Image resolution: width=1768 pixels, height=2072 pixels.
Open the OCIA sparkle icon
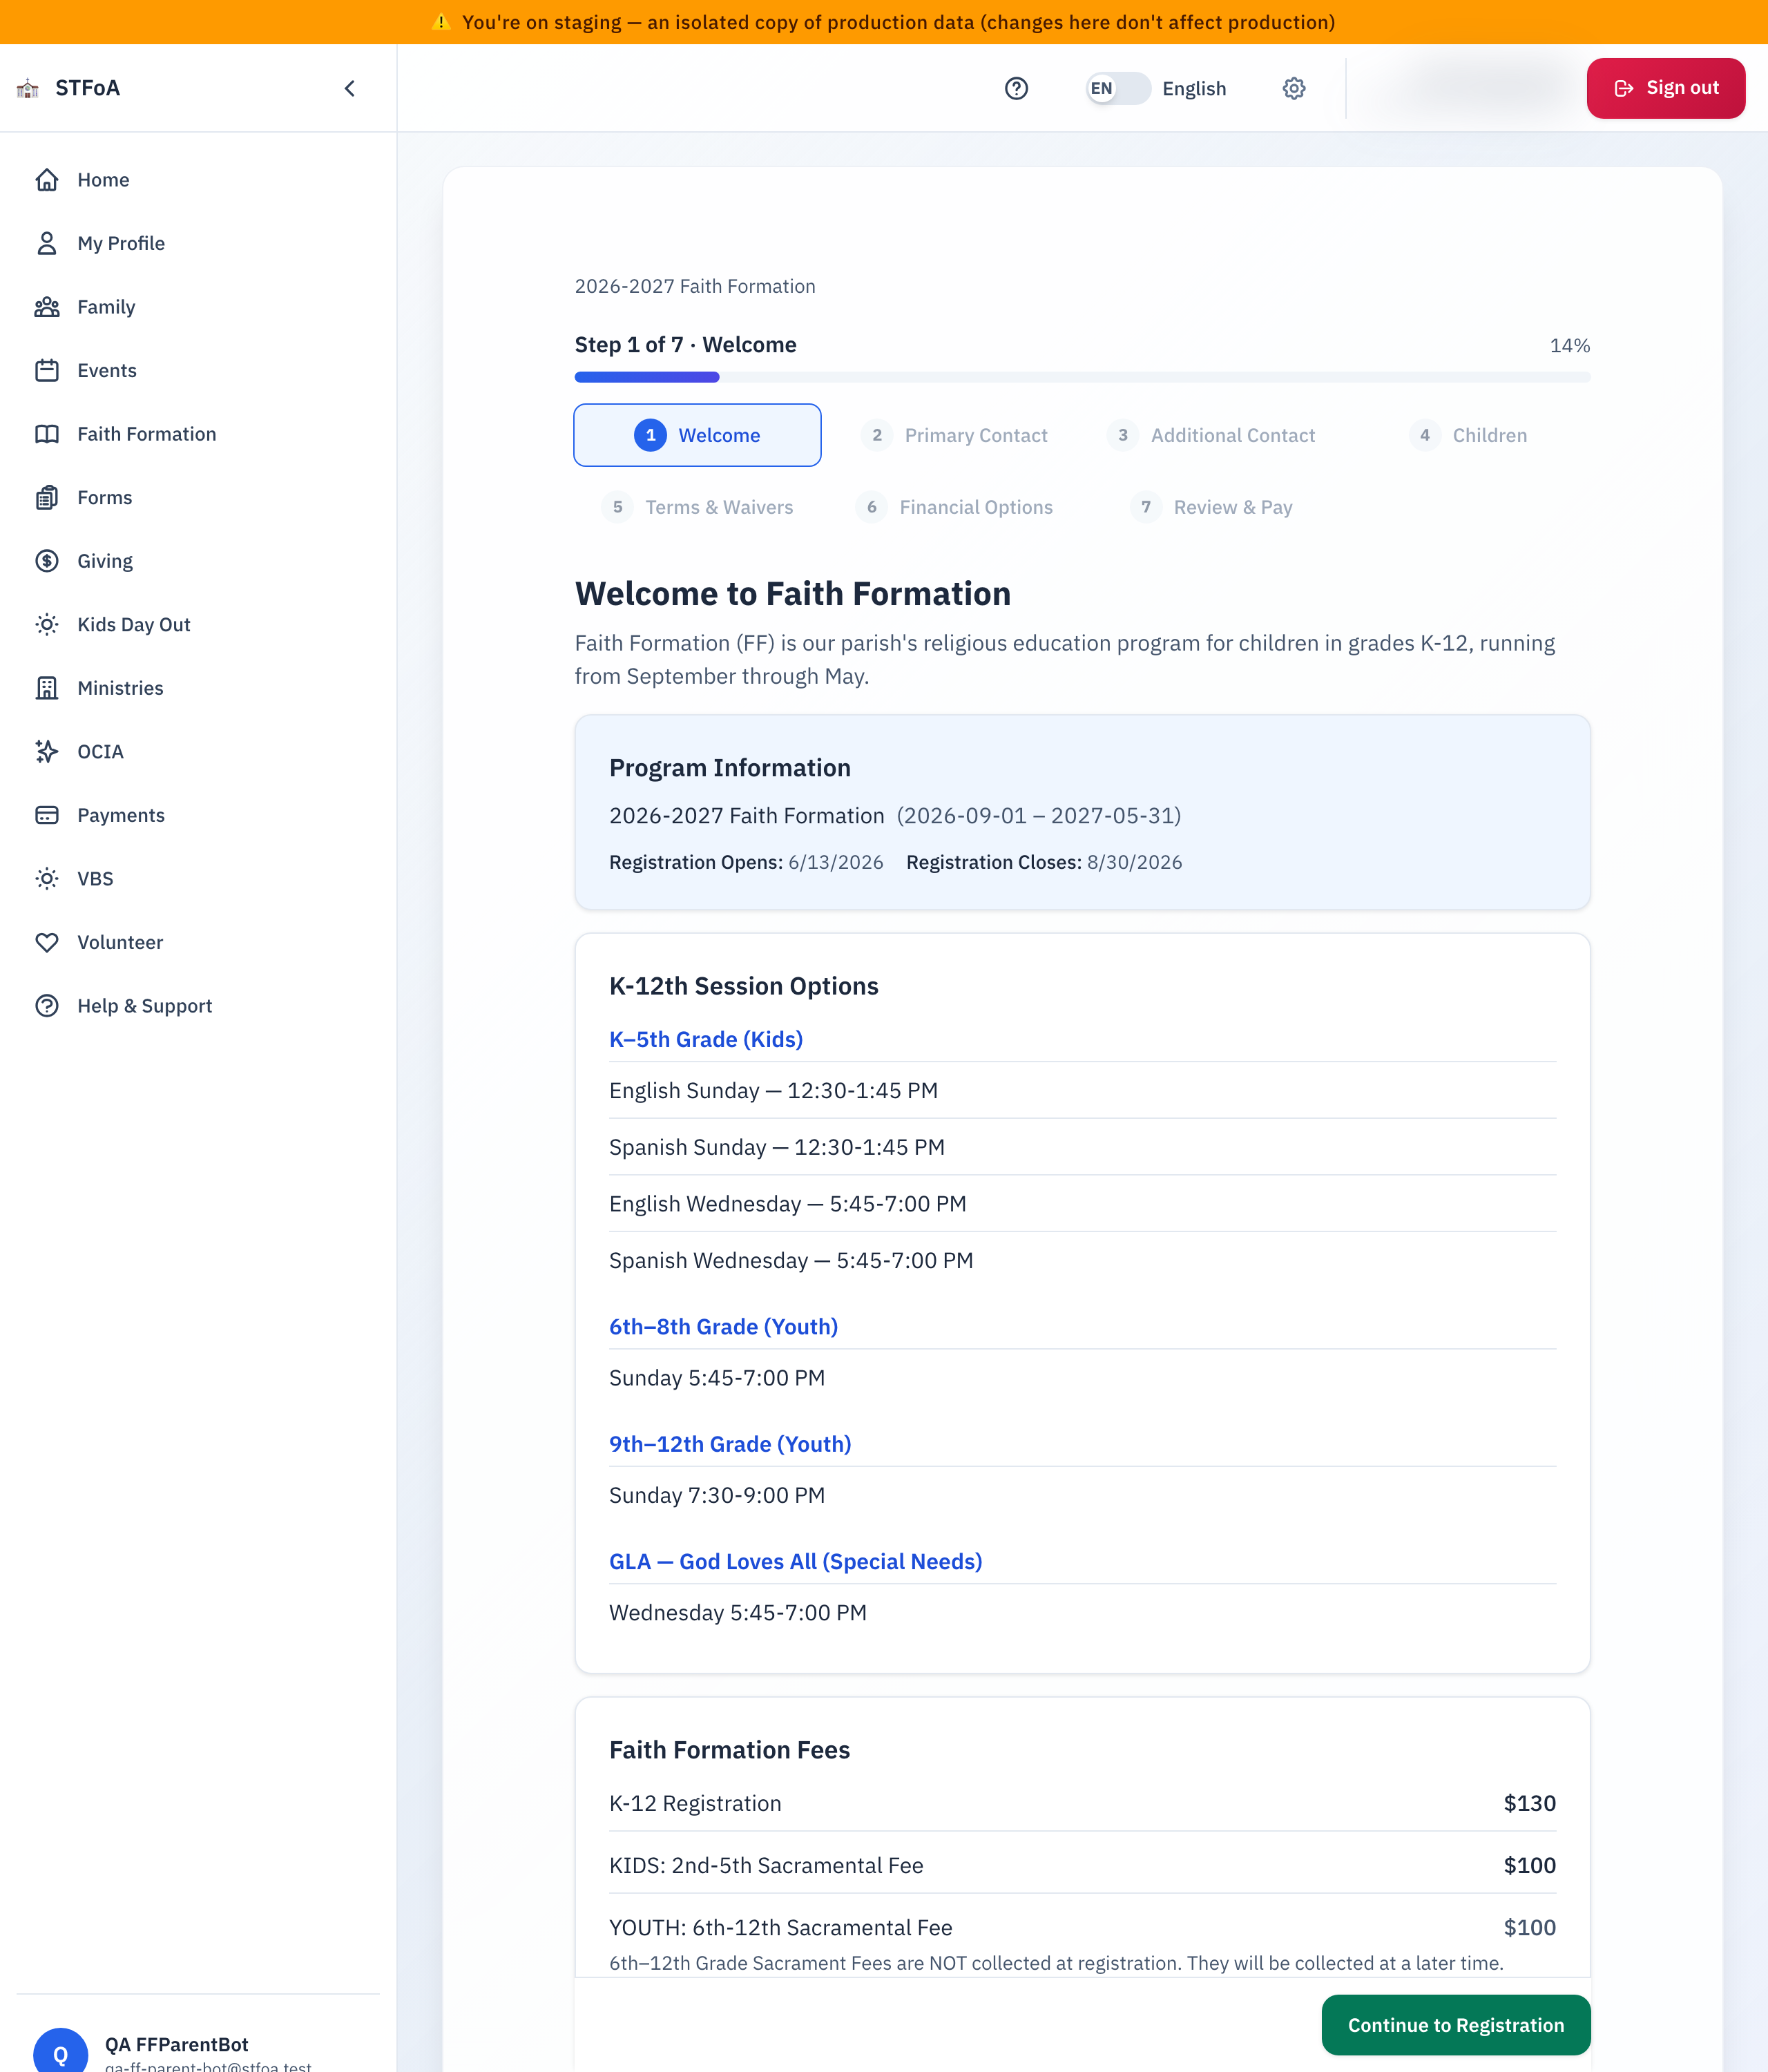click(x=47, y=751)
